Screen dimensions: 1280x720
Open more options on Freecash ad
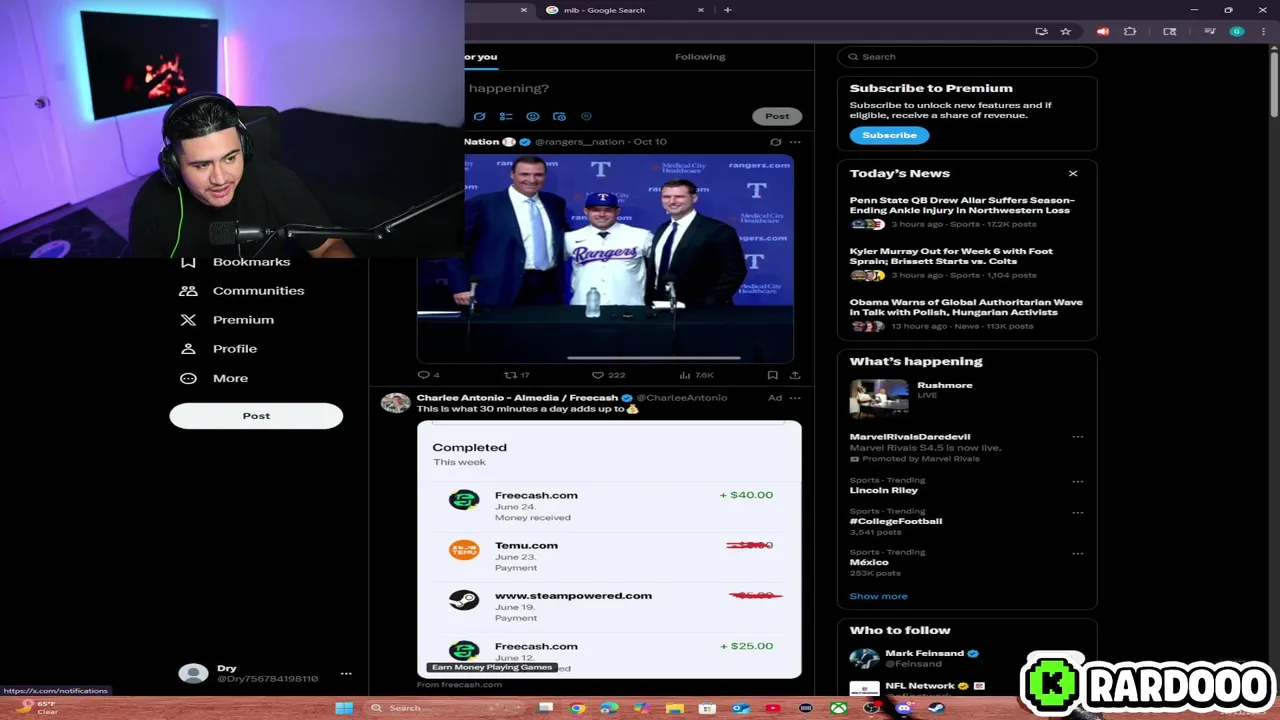click(795, 398)
